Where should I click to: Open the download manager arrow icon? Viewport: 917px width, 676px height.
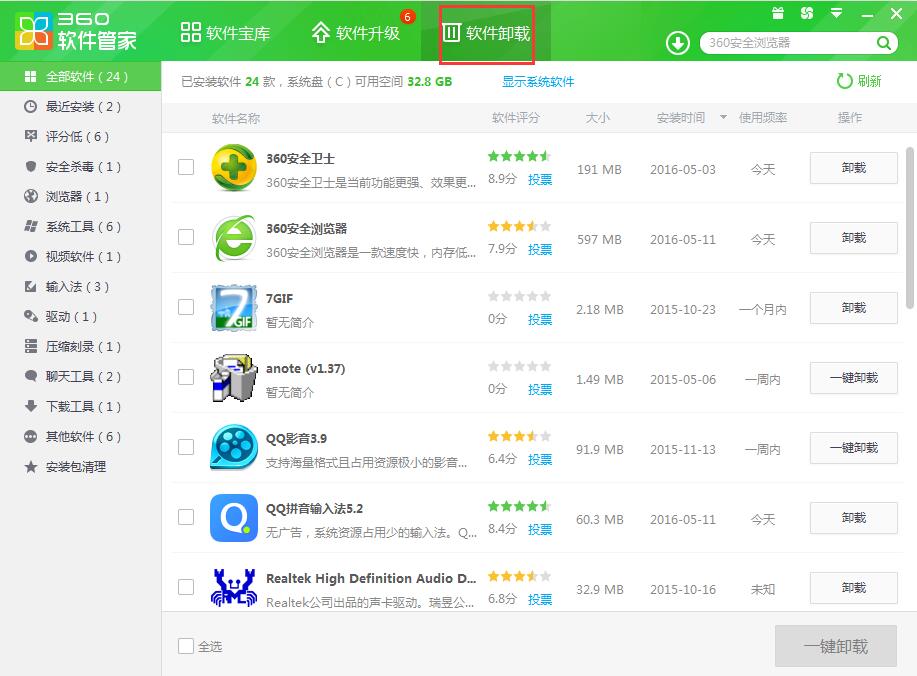pos(678,43)
